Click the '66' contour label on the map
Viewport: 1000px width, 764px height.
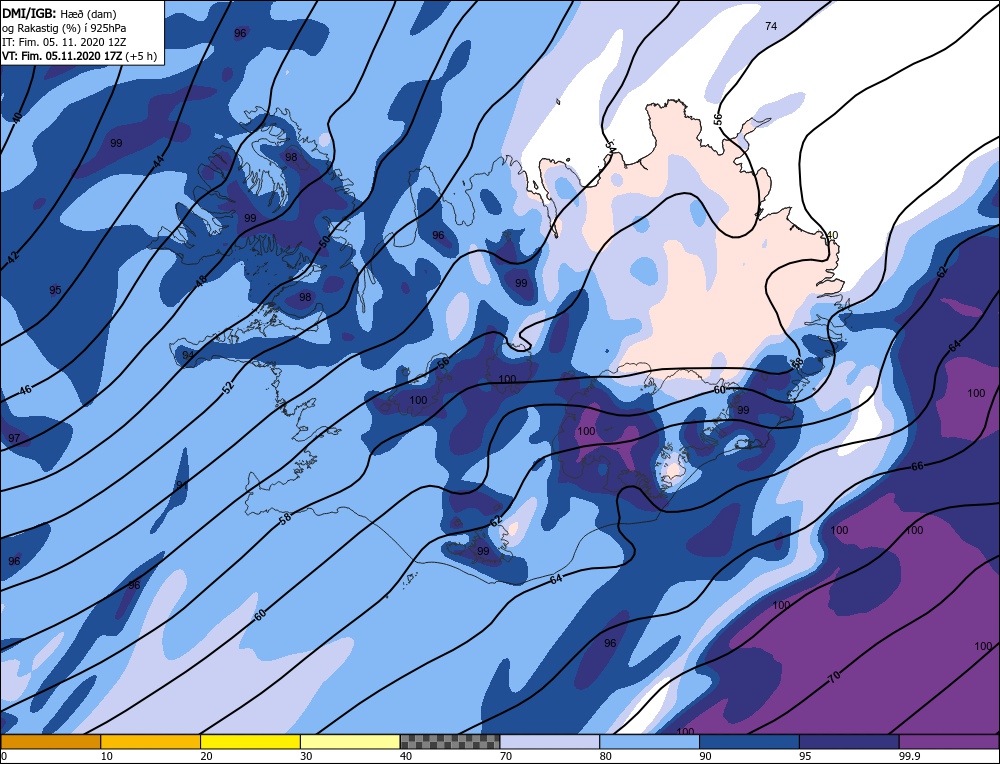click(917, 466)
